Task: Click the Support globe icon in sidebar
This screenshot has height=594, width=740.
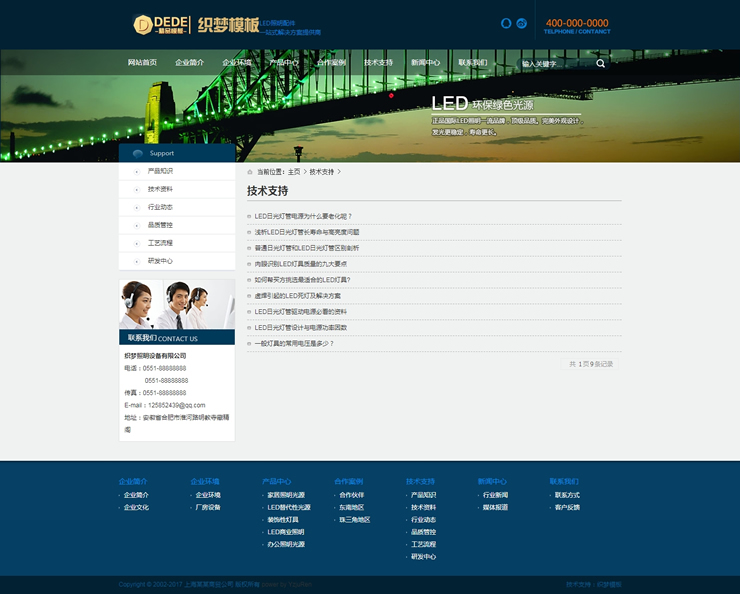Action: pyautogui.click(x=138, y=153)
